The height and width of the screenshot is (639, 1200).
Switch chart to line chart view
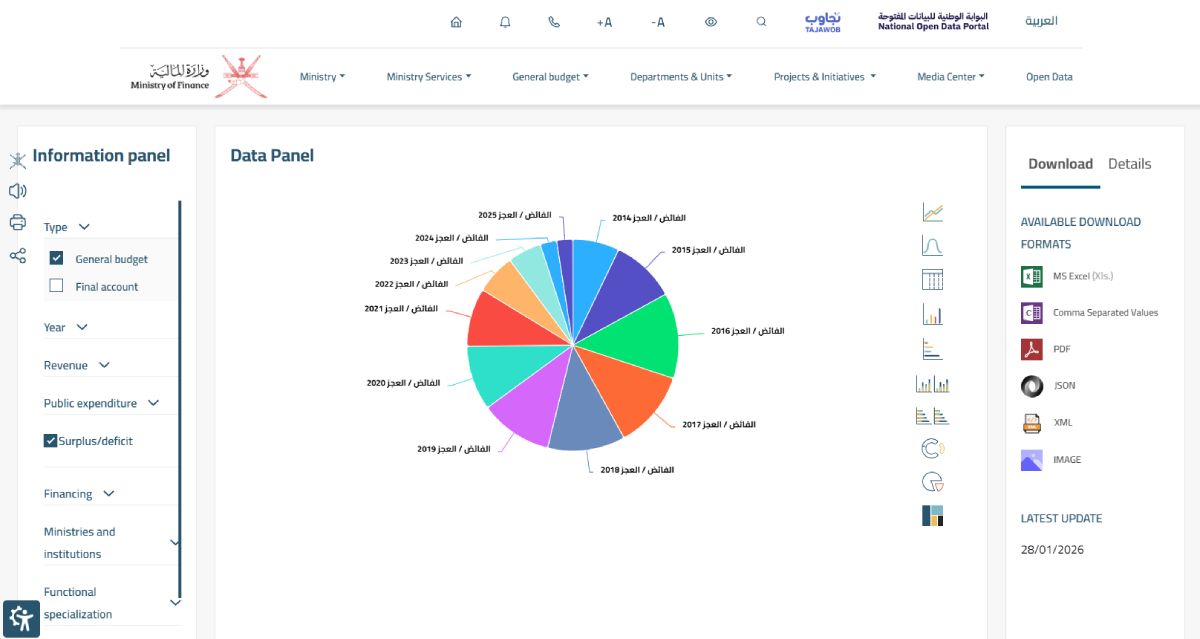tap(933, 212)
